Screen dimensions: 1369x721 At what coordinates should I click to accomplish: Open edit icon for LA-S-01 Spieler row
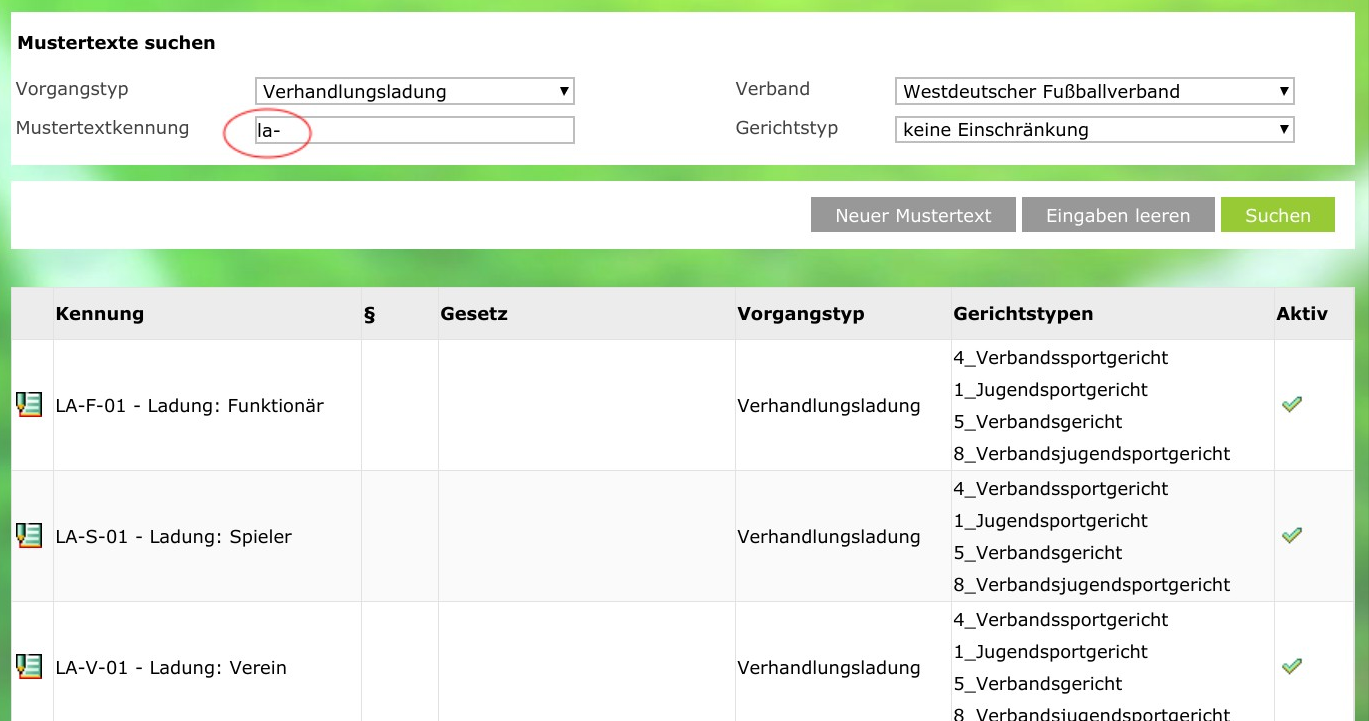pos(28,536)
